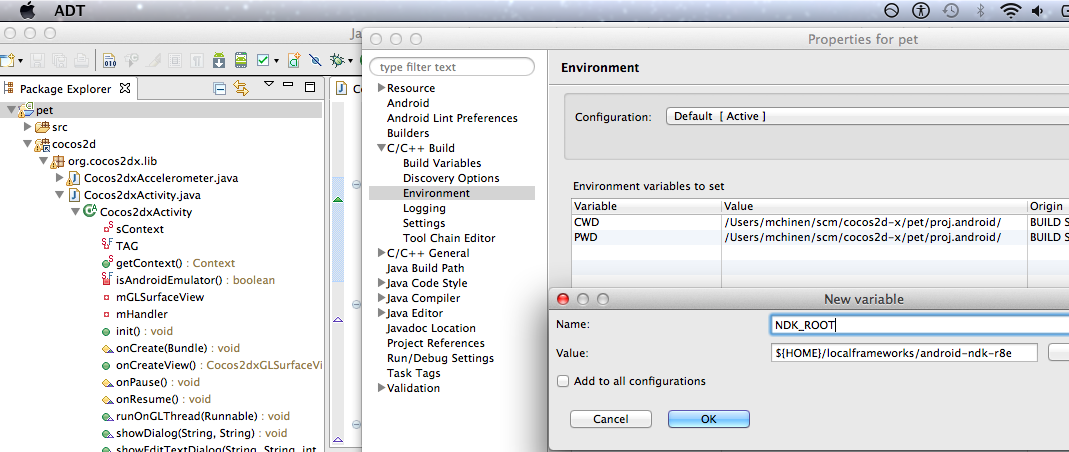Open the ADT application menu
Screen dimensions: 1069x452
68,11
